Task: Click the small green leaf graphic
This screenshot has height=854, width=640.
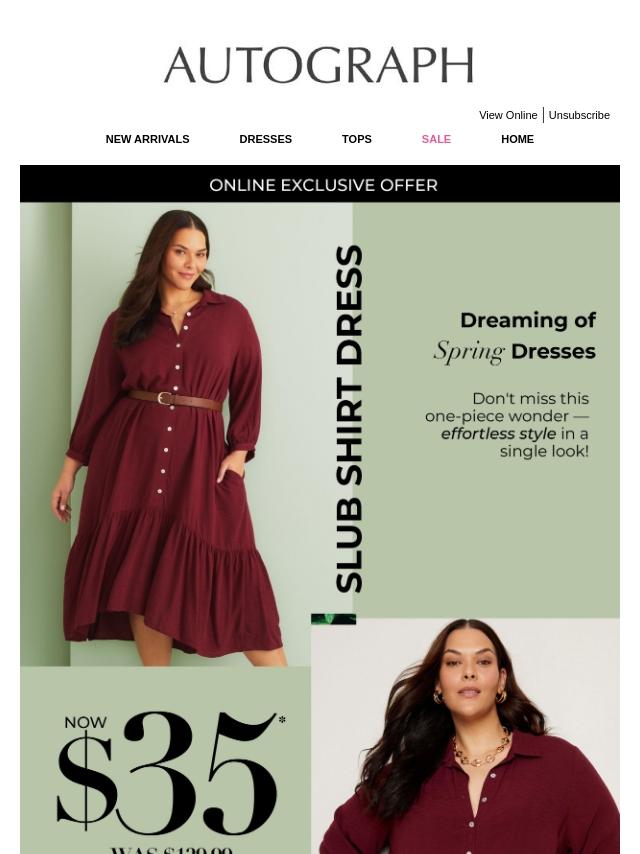Action: 333,619
